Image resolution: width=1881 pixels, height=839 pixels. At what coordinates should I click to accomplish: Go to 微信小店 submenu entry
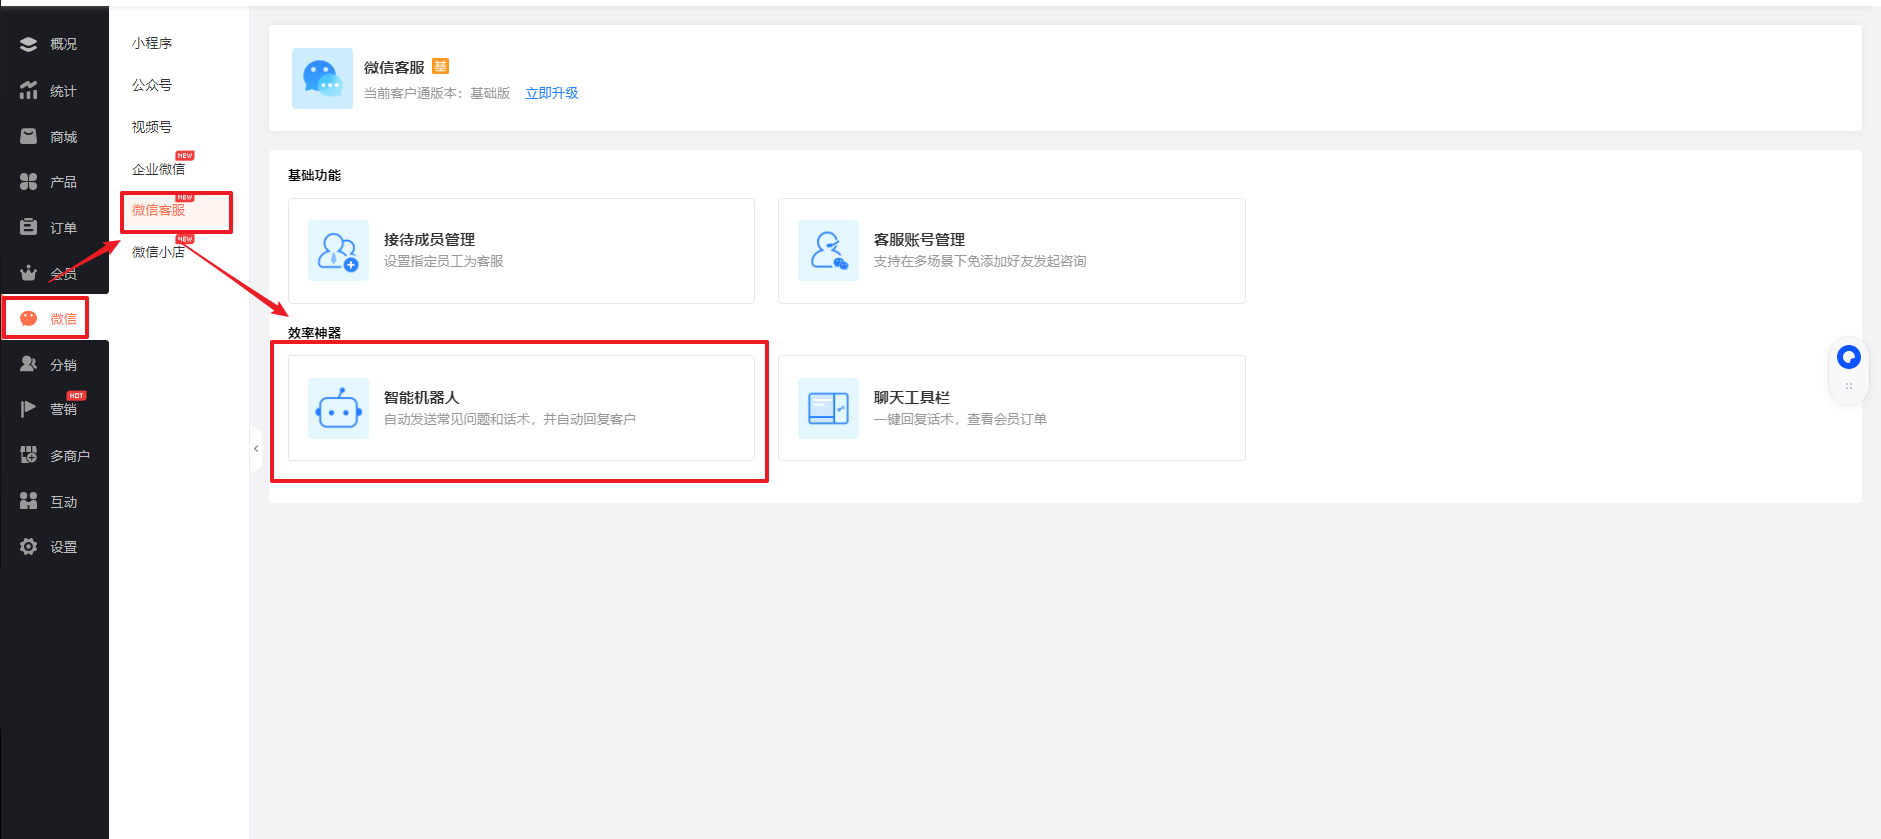point(158,252)
